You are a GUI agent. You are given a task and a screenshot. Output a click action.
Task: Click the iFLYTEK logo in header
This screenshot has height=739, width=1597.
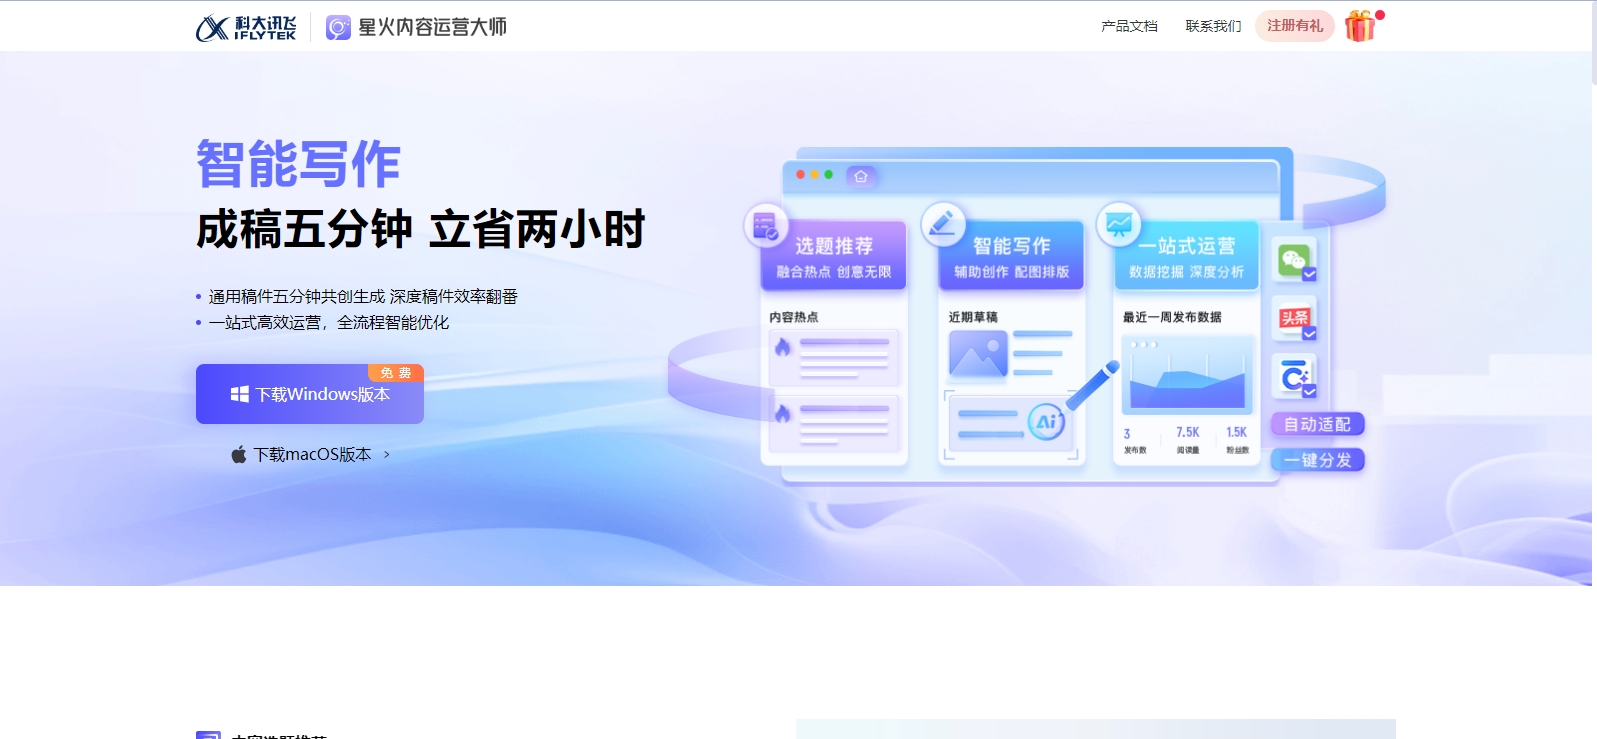pos(246,27)
